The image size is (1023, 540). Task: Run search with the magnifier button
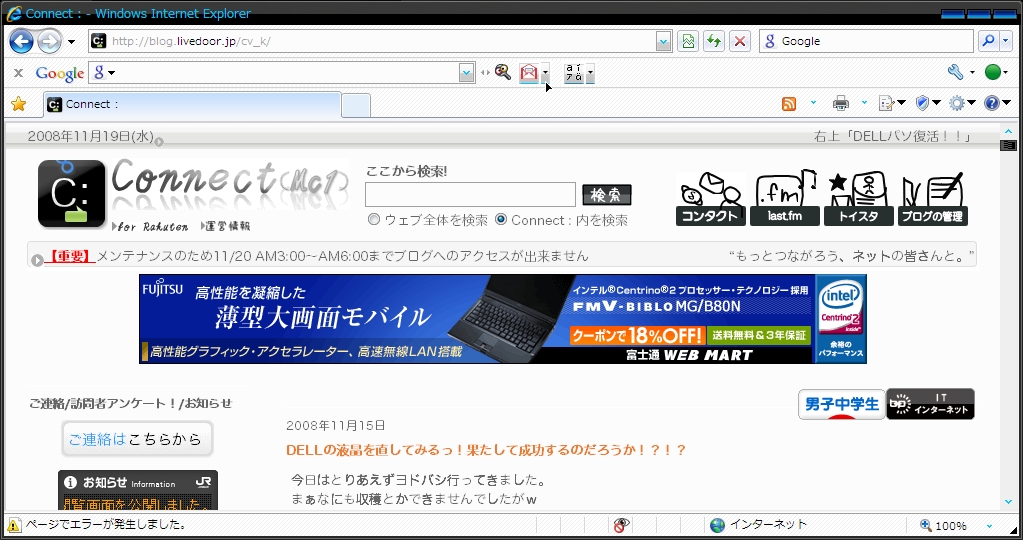click(988, 41)
